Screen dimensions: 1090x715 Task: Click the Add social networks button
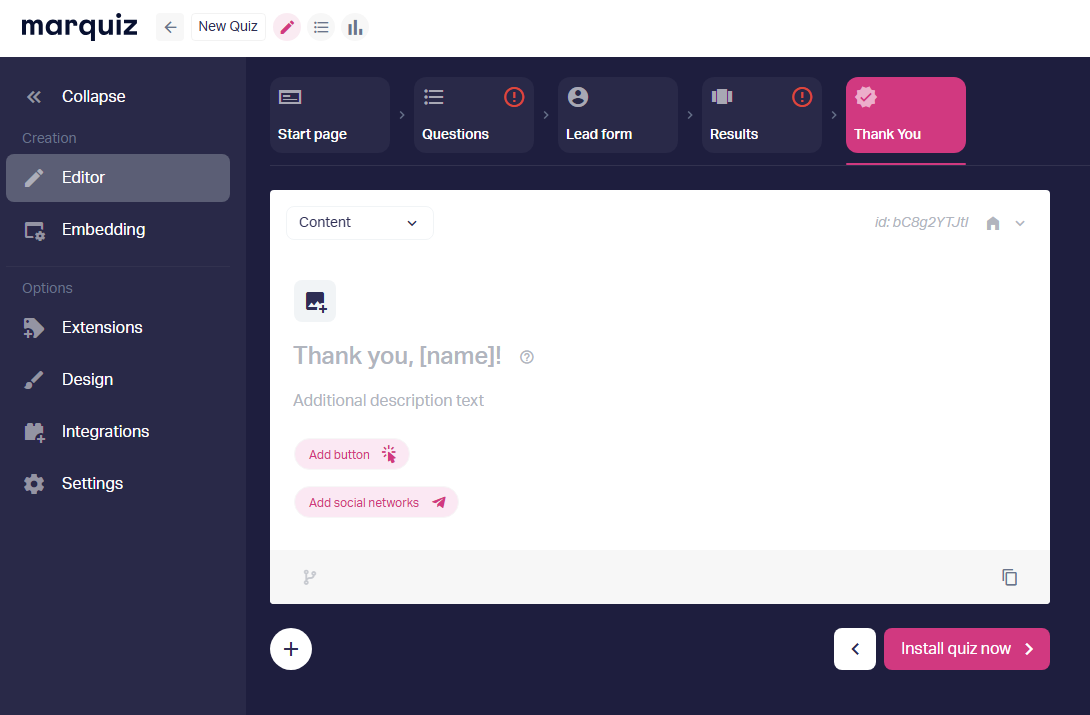click(x=376, y=502)
